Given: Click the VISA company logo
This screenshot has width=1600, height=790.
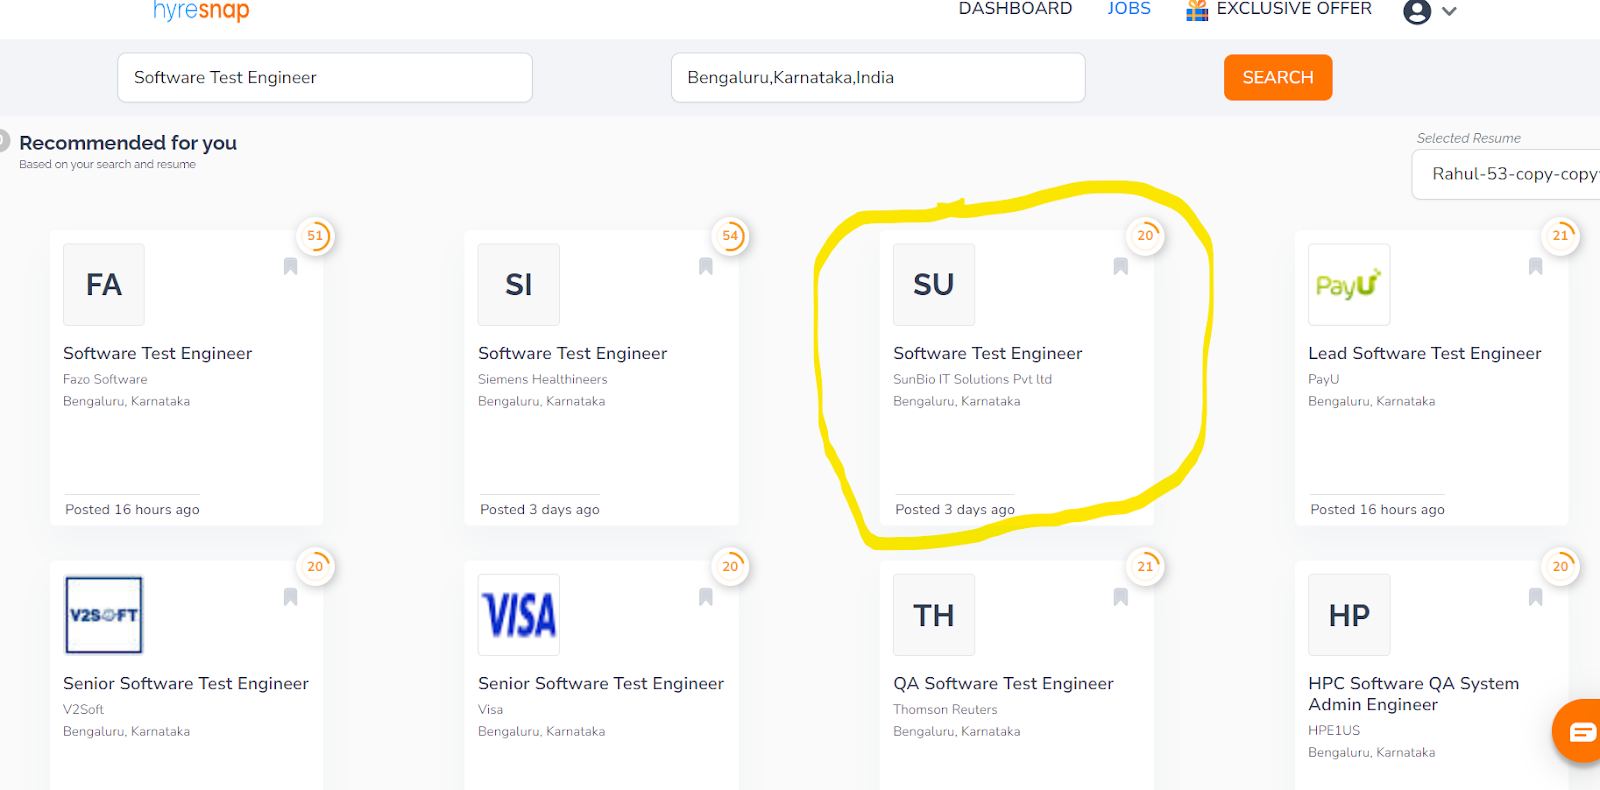Looking at the screenshot, I should 519,615.
